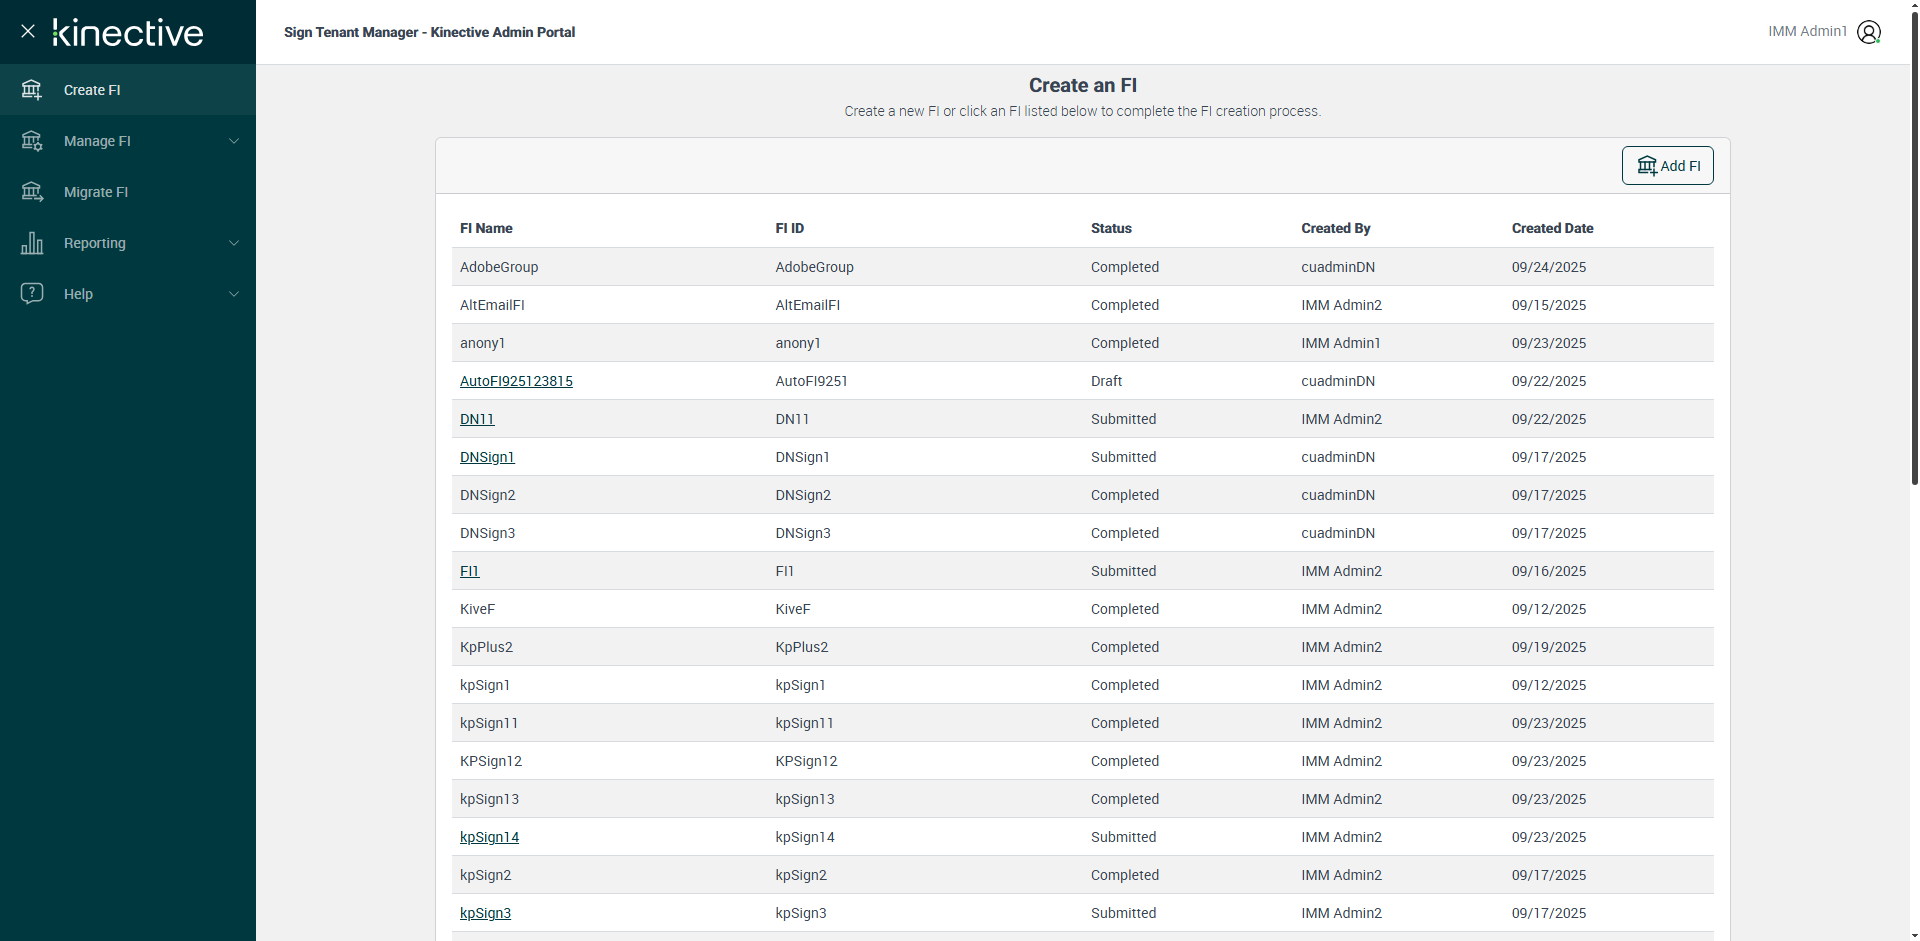Open the DNSign1 FI link
This screenshot has height=941, width=1920.
tap(487, 457)
